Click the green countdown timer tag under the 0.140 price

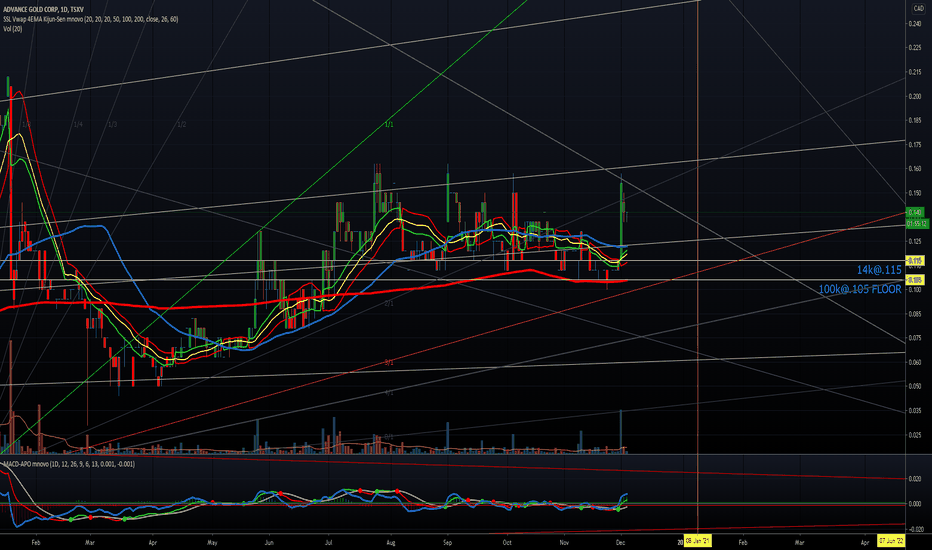click(917, 224)
